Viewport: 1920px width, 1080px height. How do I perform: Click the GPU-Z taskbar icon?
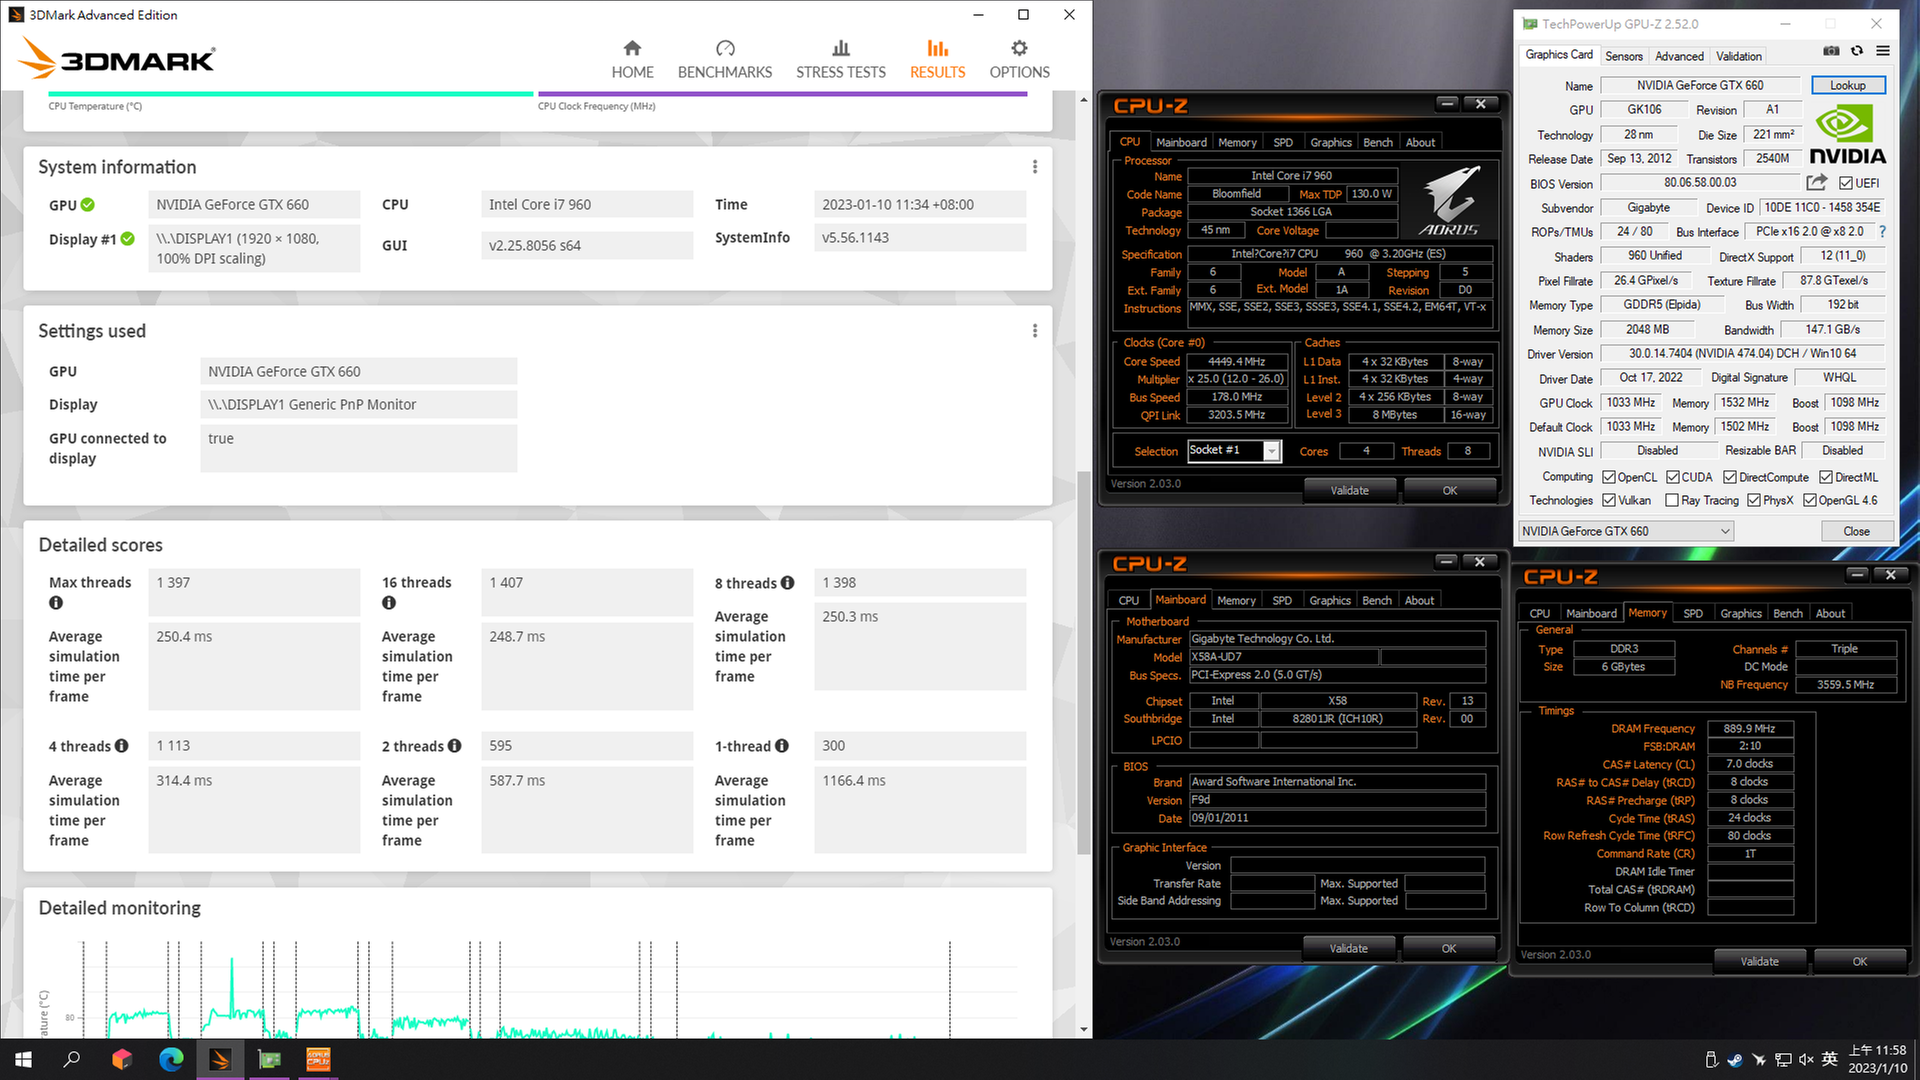[269, 1059]
